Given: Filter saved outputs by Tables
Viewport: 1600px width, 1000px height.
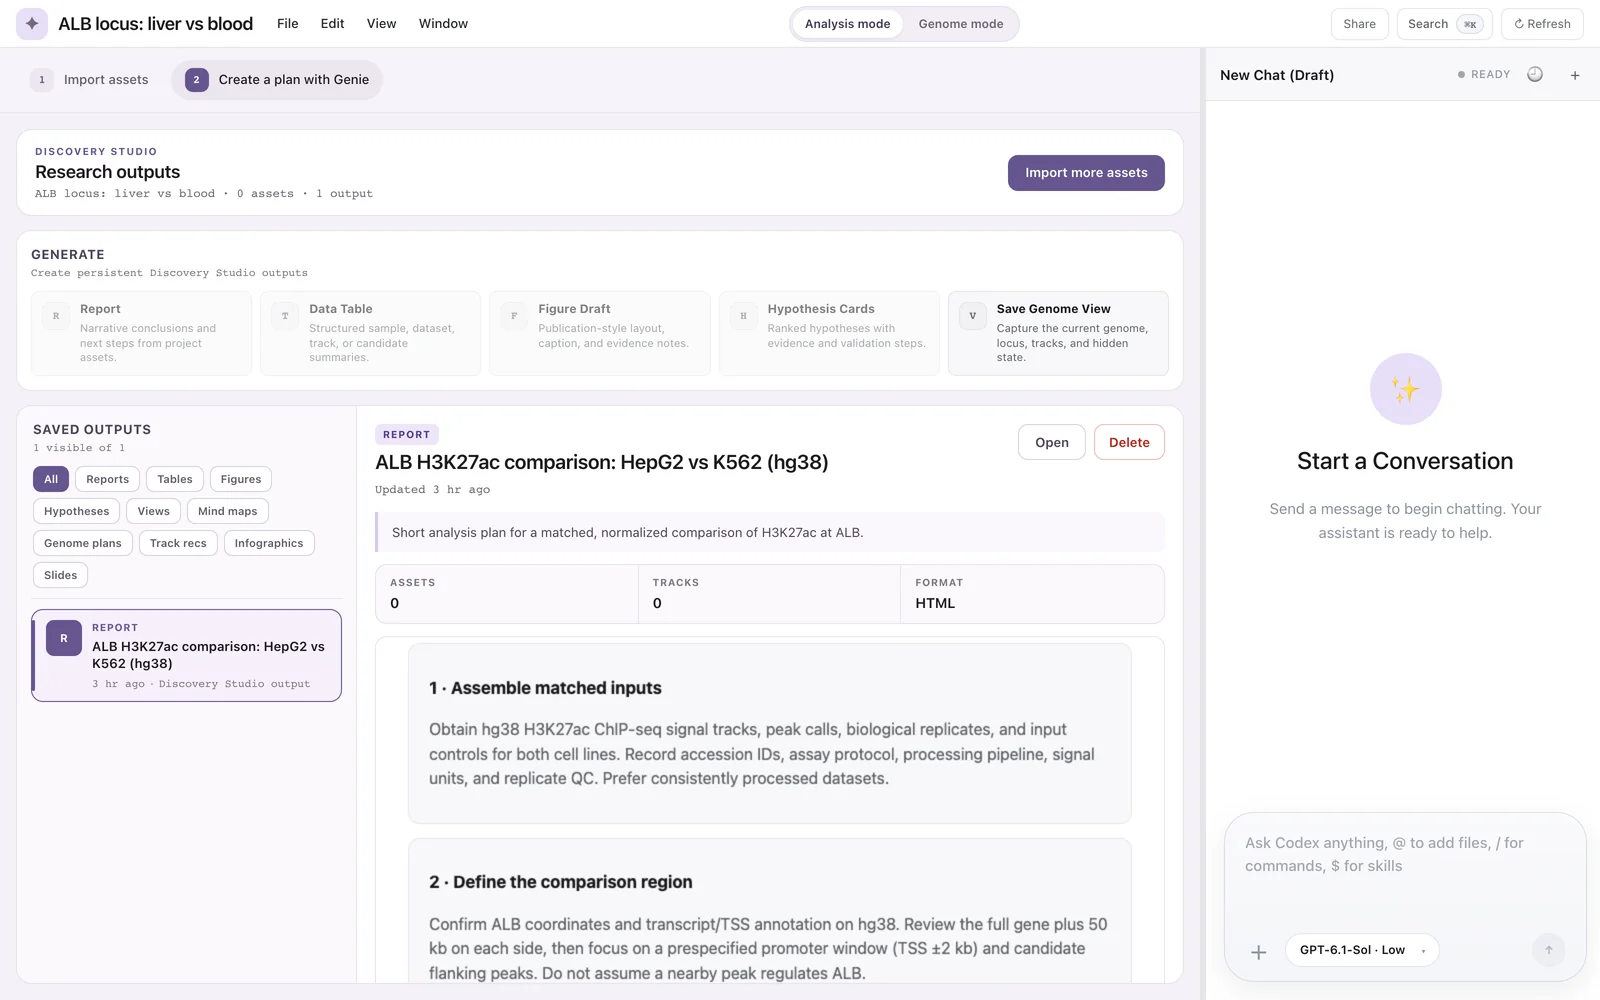Looking at the screenshot, I should (175, 479).
